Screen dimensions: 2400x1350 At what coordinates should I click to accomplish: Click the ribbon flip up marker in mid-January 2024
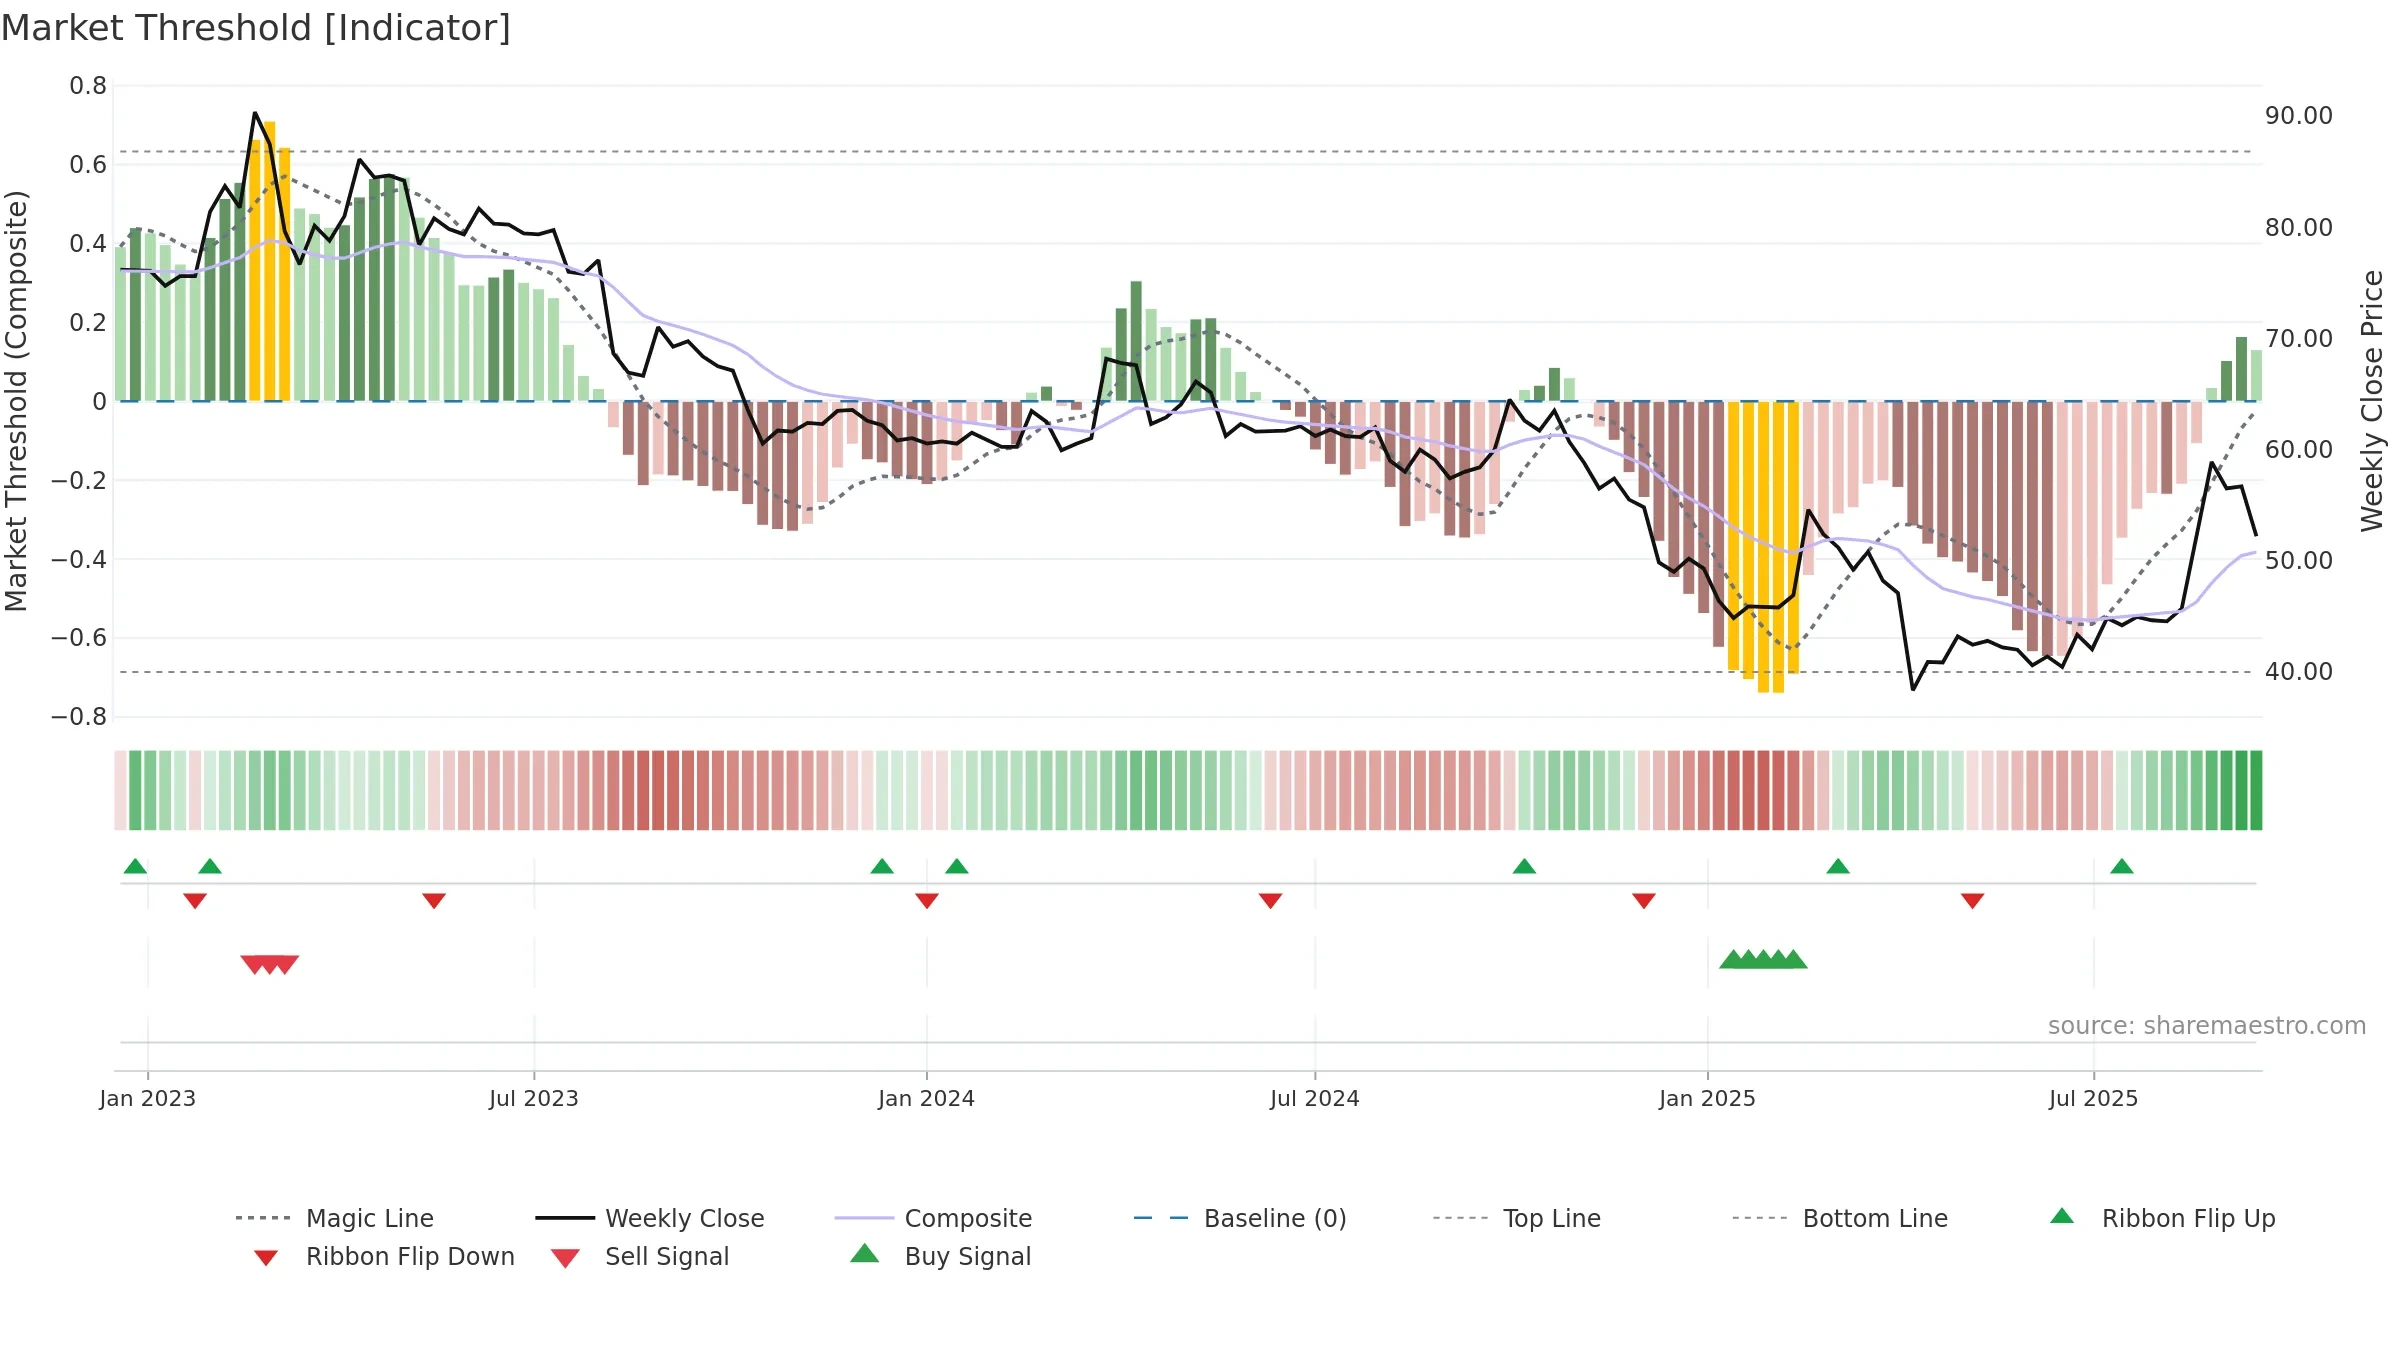tap(957, 866)
